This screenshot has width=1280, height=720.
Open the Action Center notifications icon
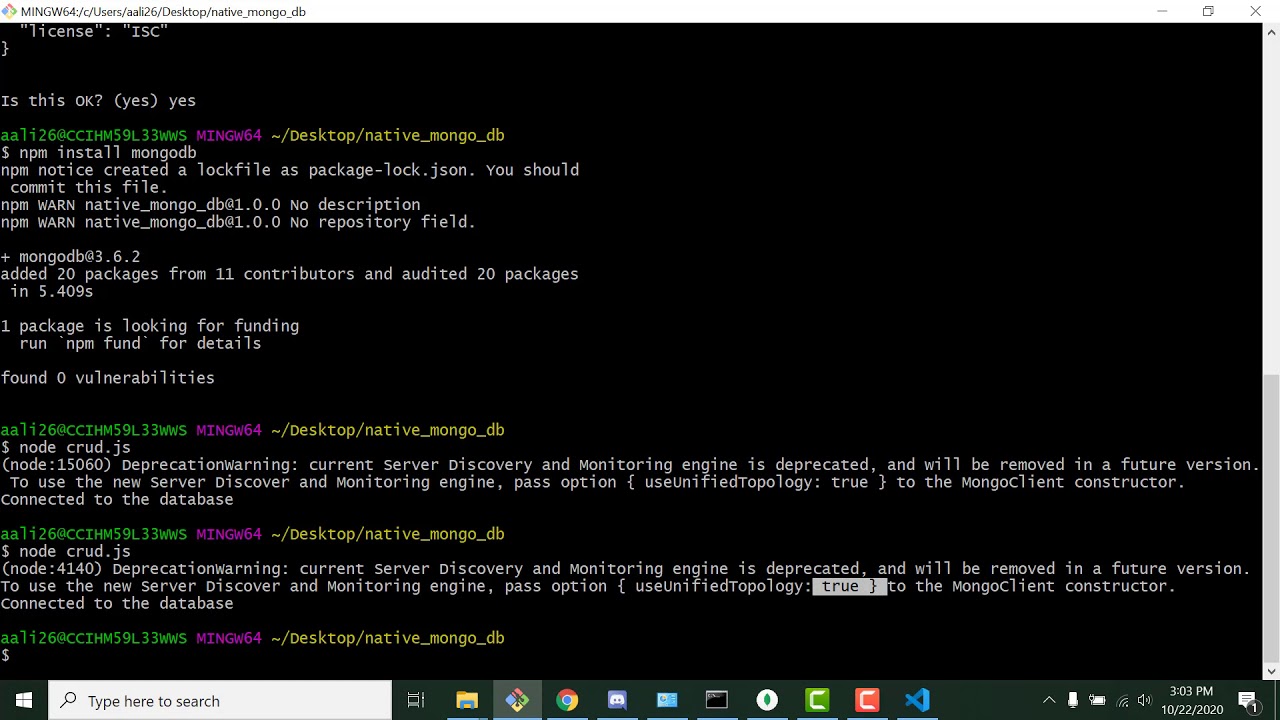tap(1248, 700)
